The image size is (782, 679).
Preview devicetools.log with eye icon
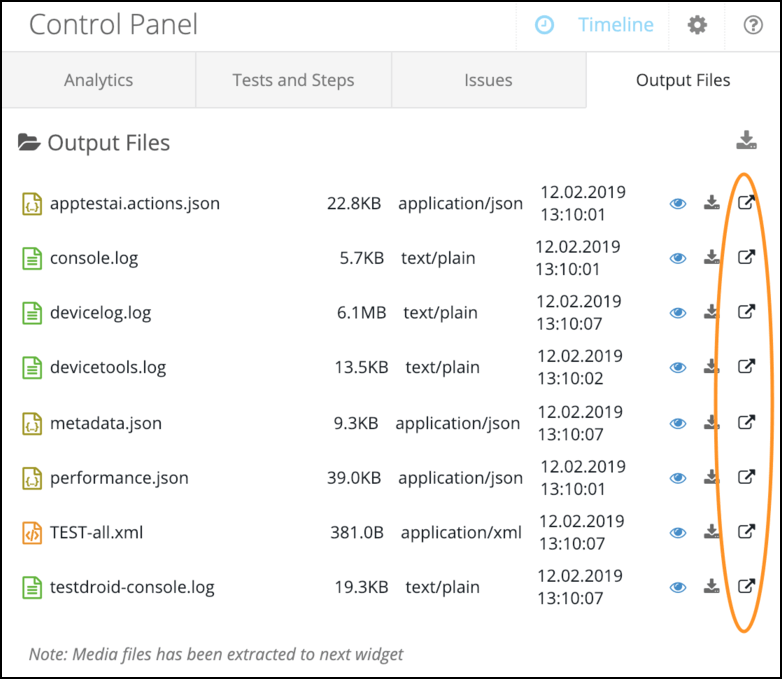678,368
